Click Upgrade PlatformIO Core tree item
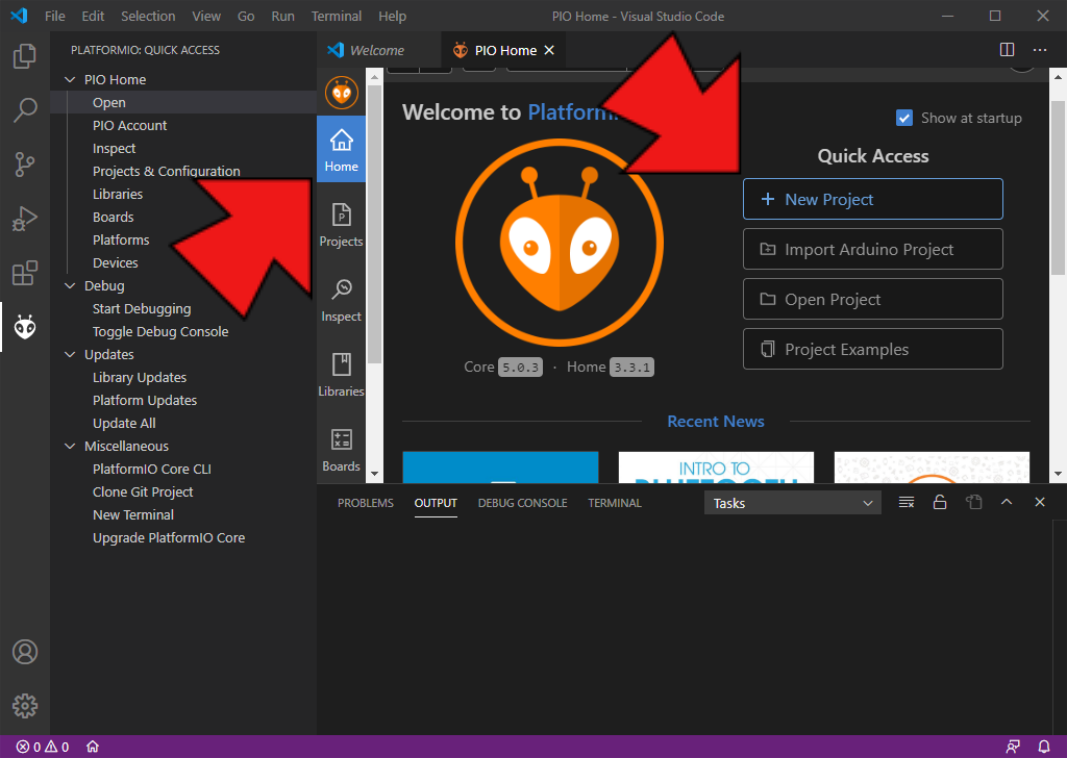Viewport: 1067px width, 758px height. (x=168, y=538)
